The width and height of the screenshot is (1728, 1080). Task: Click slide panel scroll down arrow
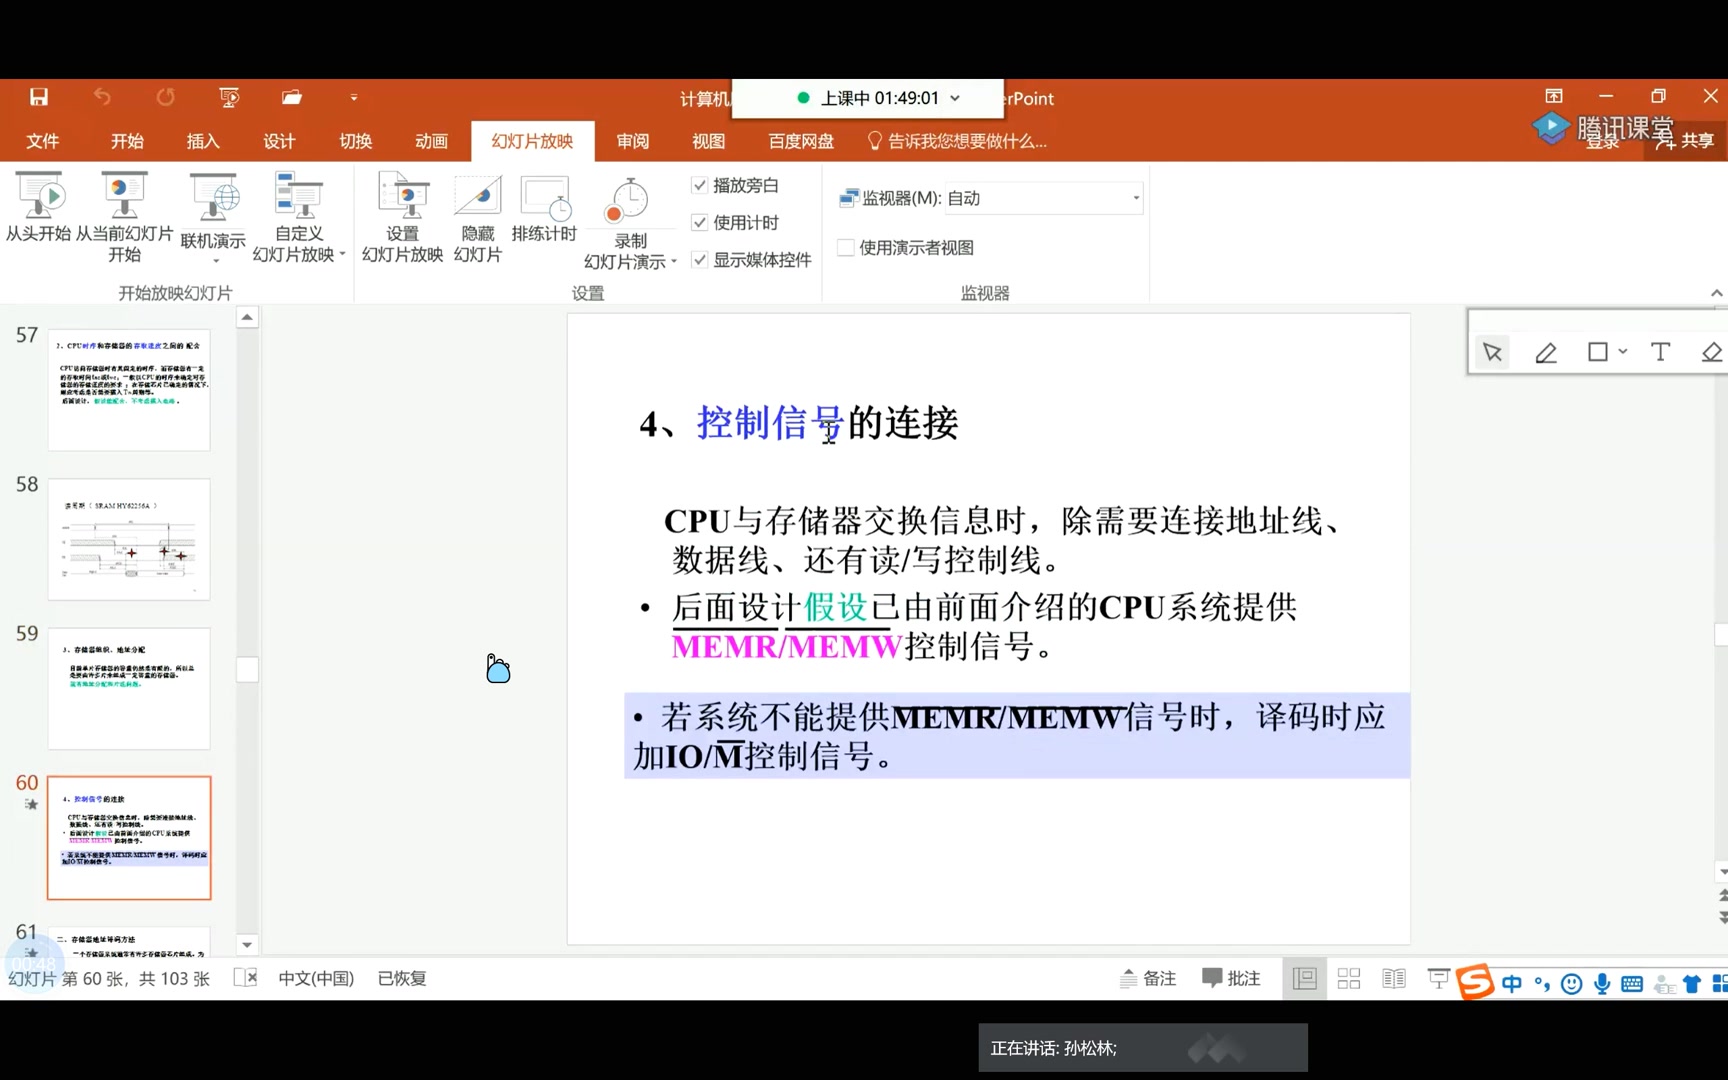click(247, 944)
